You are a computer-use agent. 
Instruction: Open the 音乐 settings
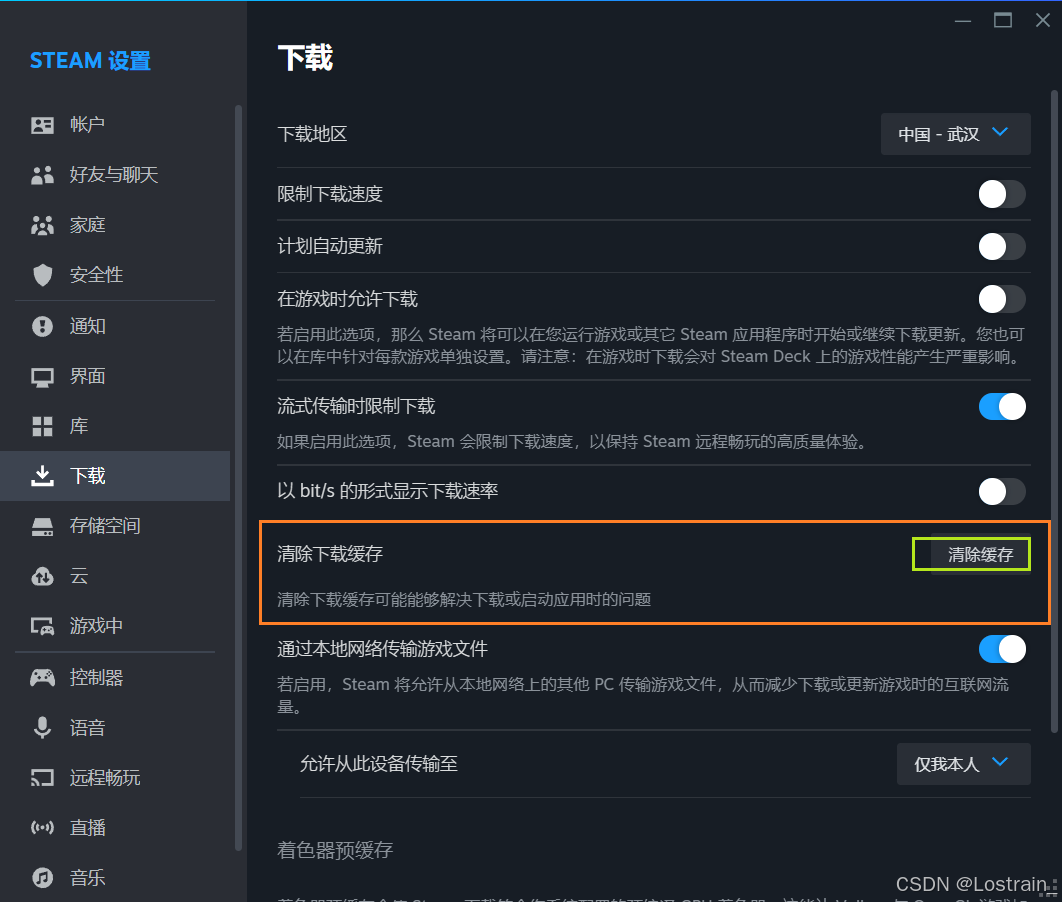pyautogui.click(x=115, y=878)
